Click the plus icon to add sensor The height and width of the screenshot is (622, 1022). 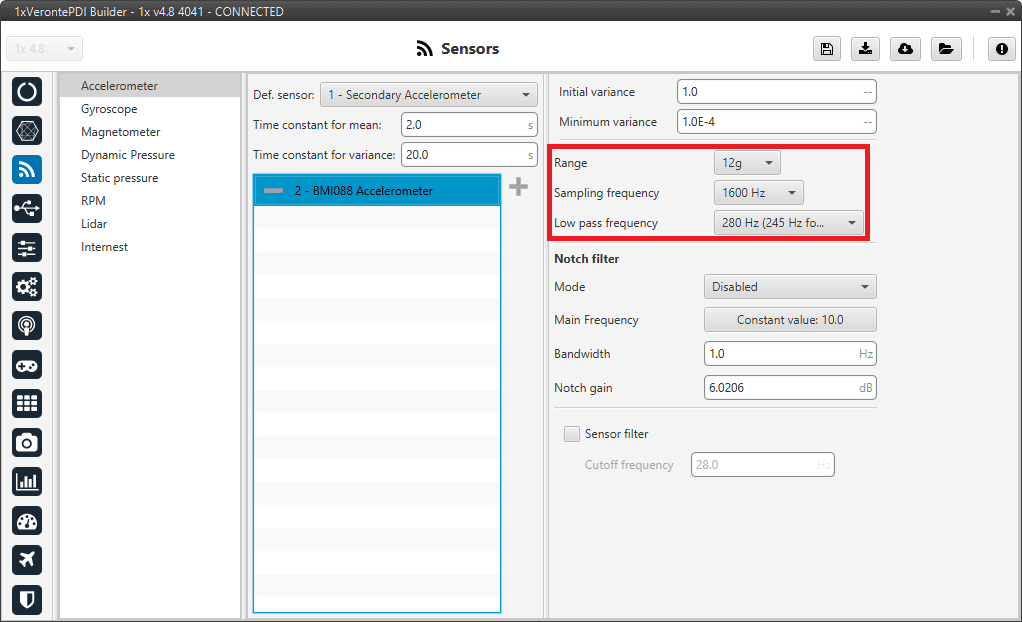[518, 187]
